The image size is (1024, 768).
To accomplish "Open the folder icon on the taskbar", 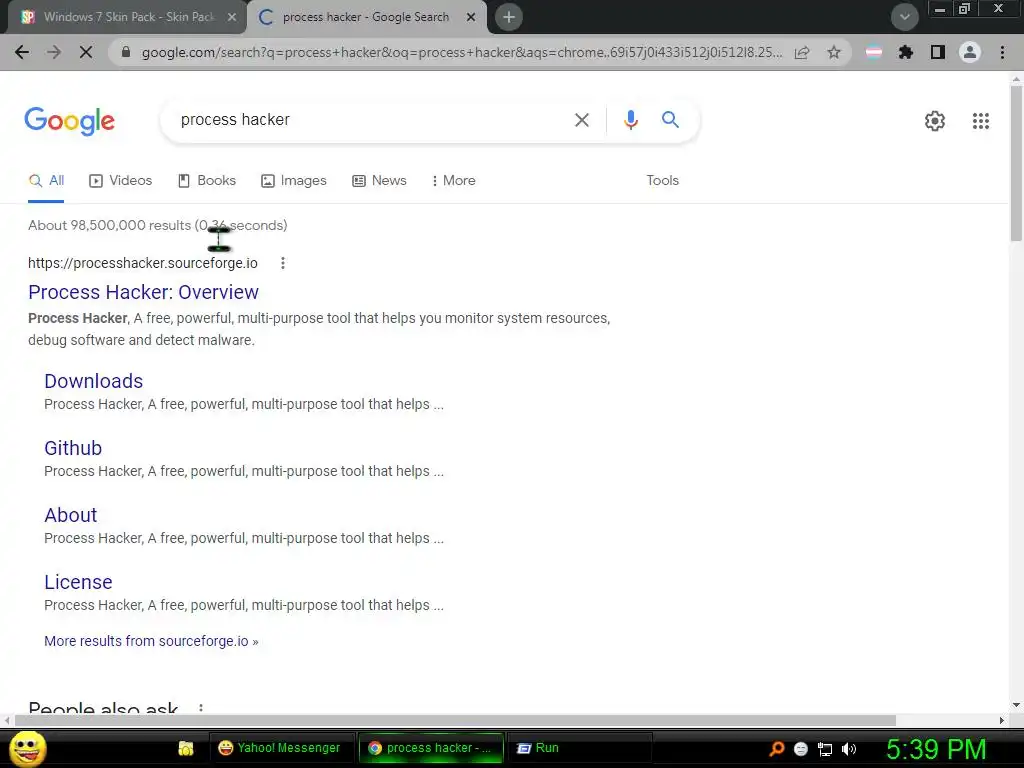I will tap(186, 748).
